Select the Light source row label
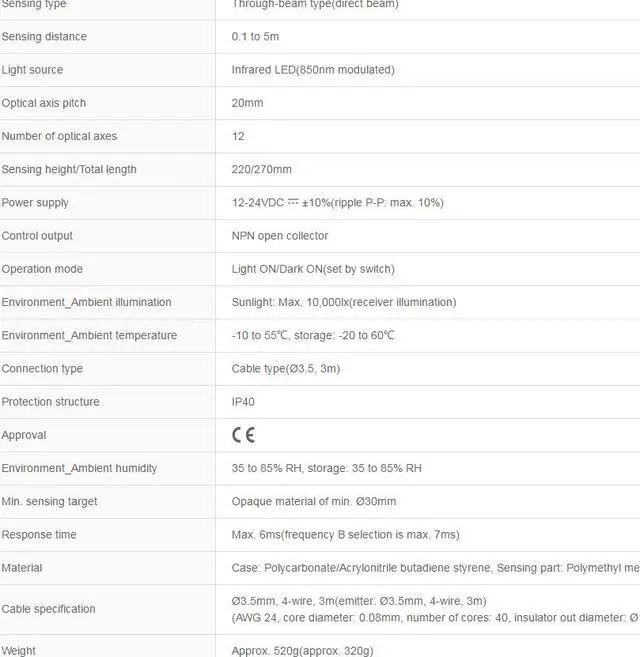 click(x=32, y=70)
